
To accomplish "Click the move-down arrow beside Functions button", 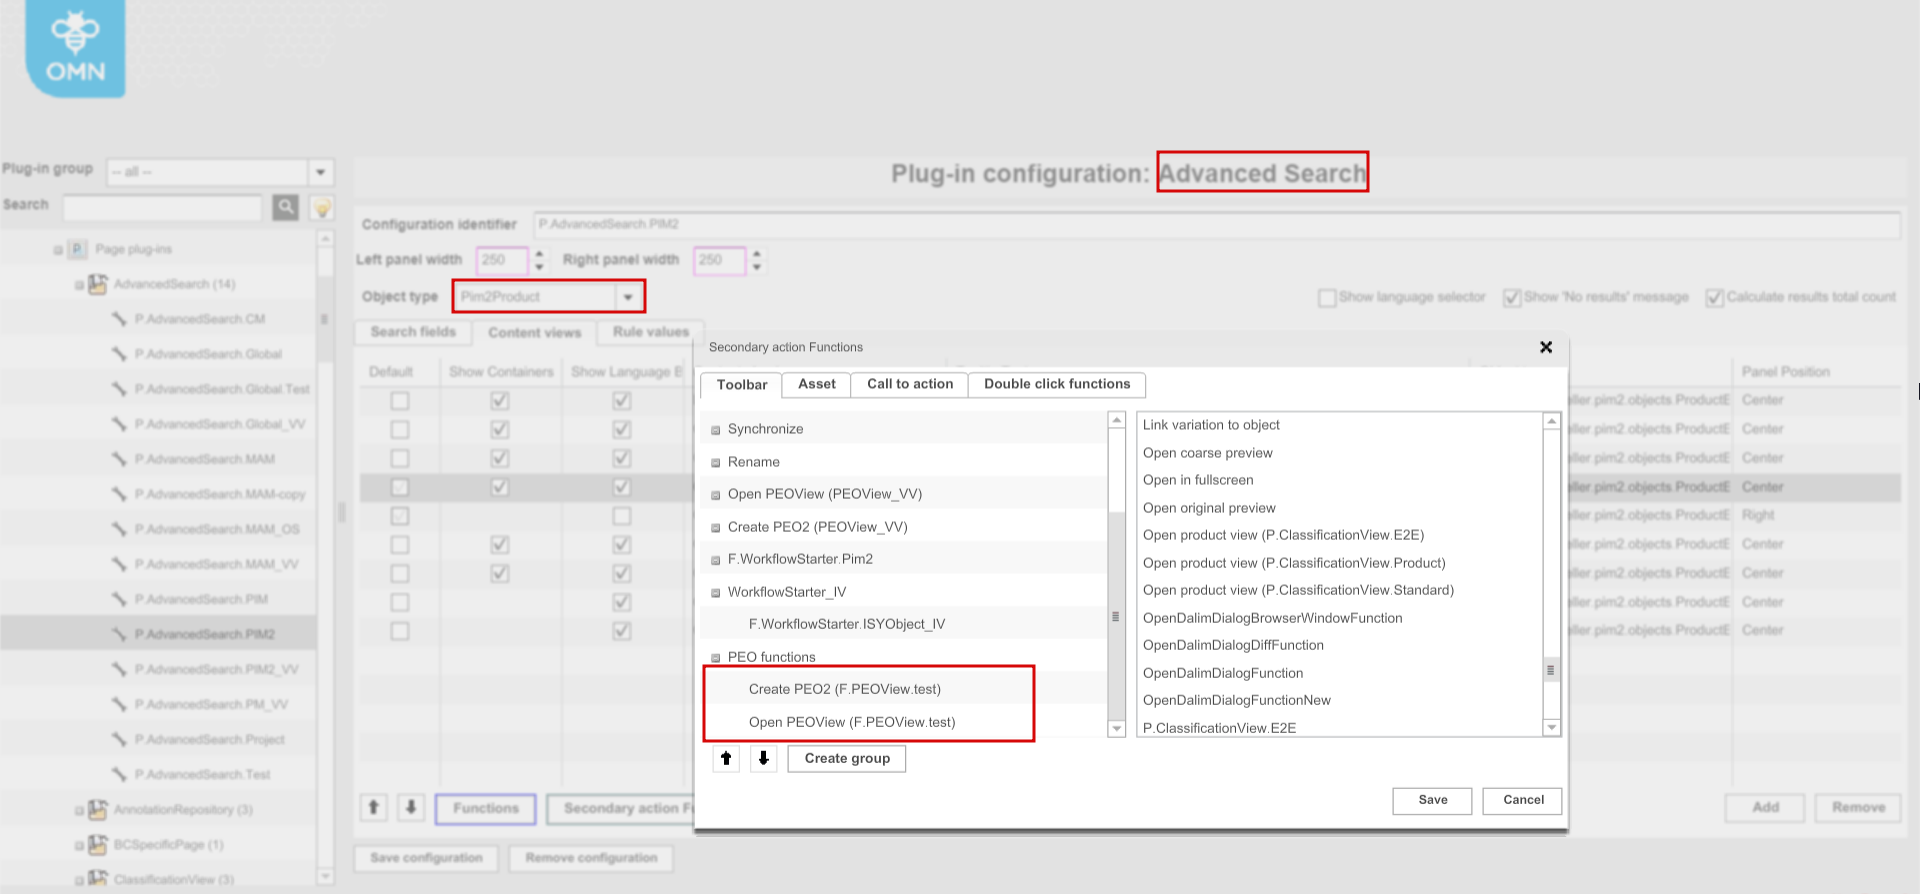I will pyautogui.click(x=411, y=808).
